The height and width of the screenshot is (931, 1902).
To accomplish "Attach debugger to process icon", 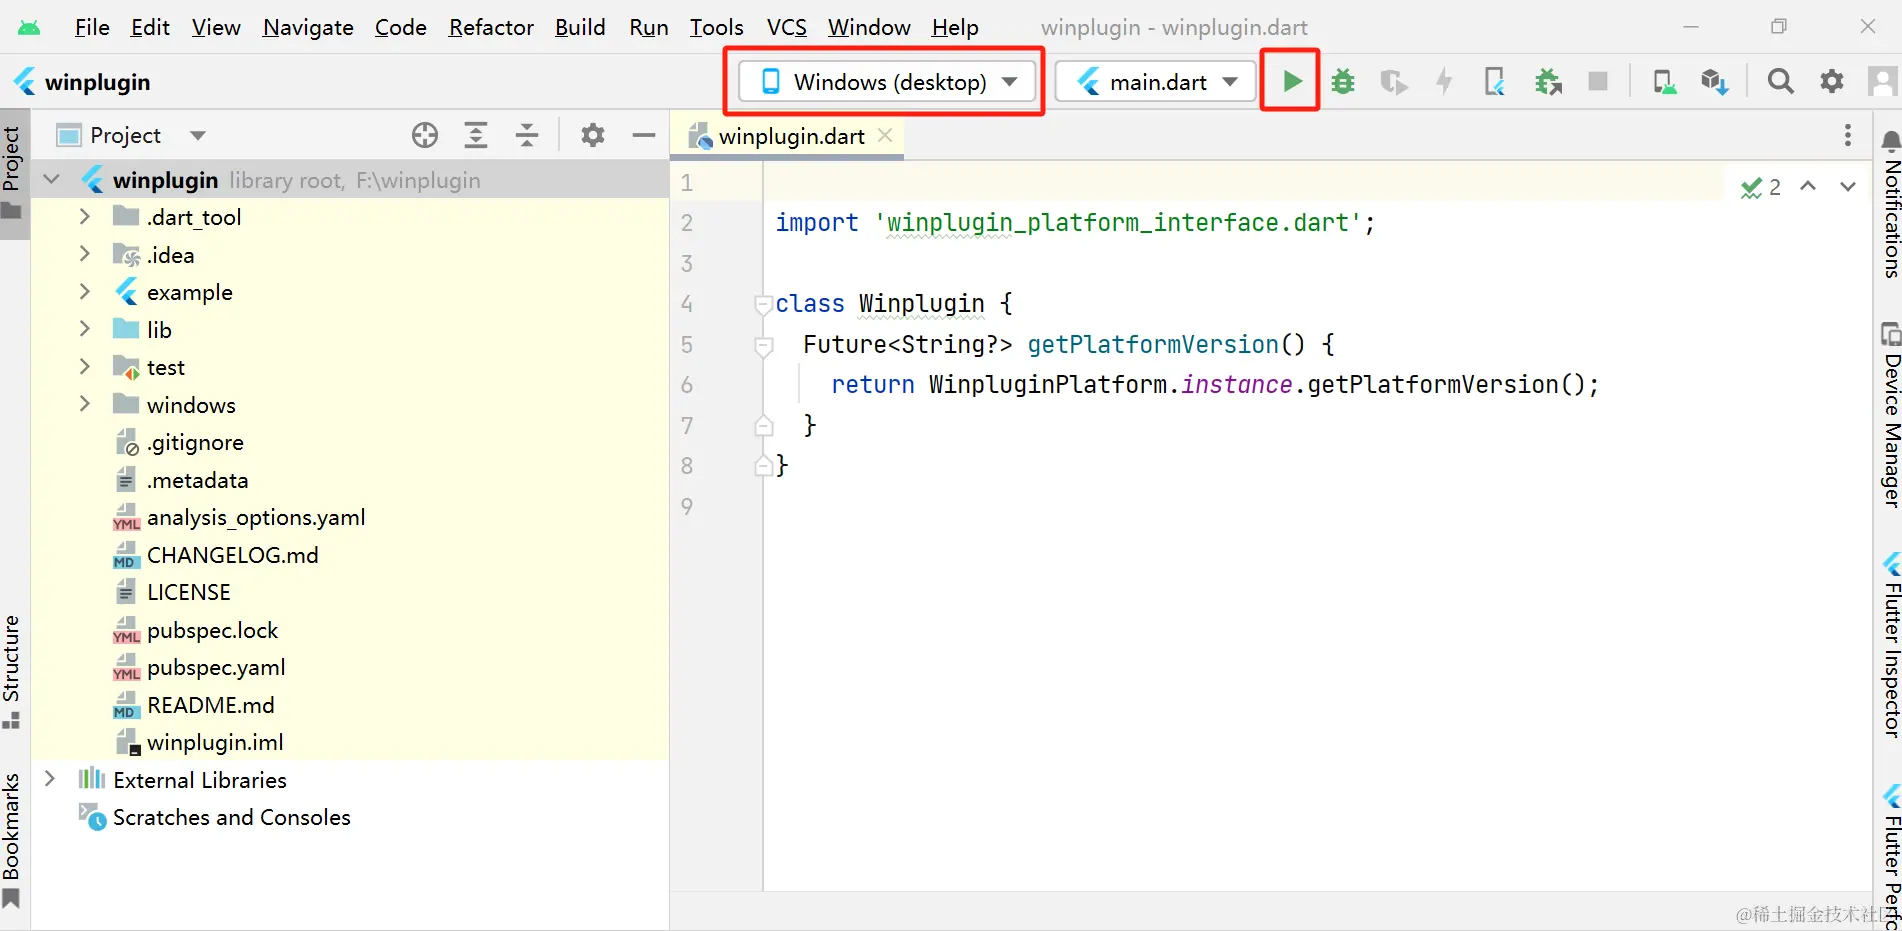I will [x=1548, y=81].
